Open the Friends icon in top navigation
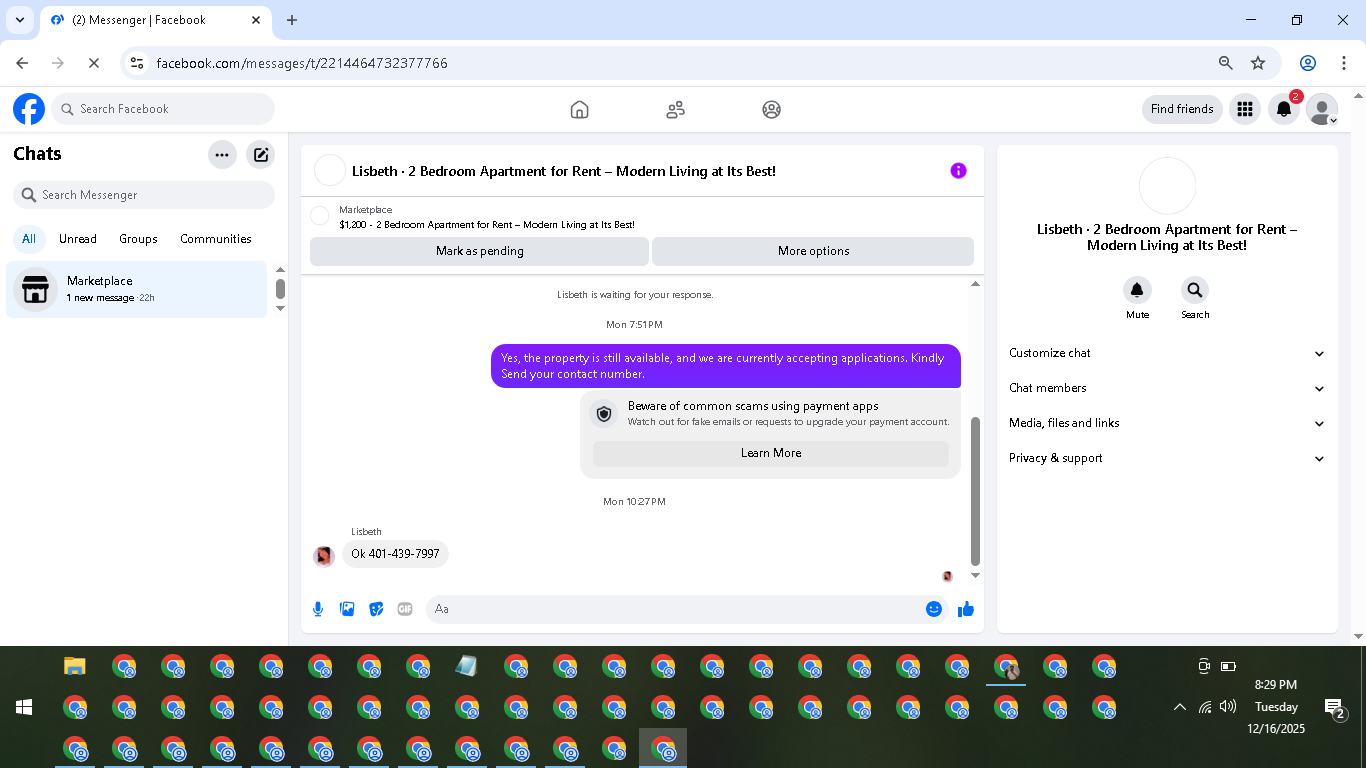 tap(675, 110)
